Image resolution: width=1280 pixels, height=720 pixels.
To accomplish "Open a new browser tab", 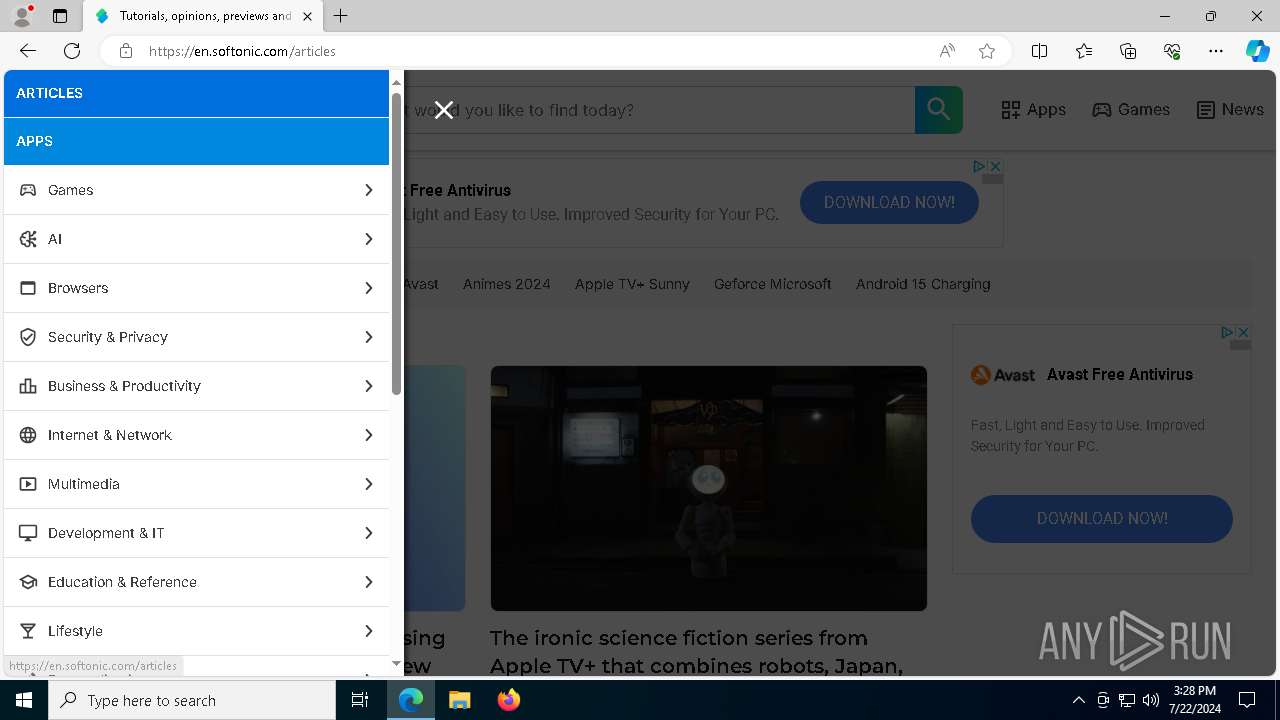I will (341, 16).
